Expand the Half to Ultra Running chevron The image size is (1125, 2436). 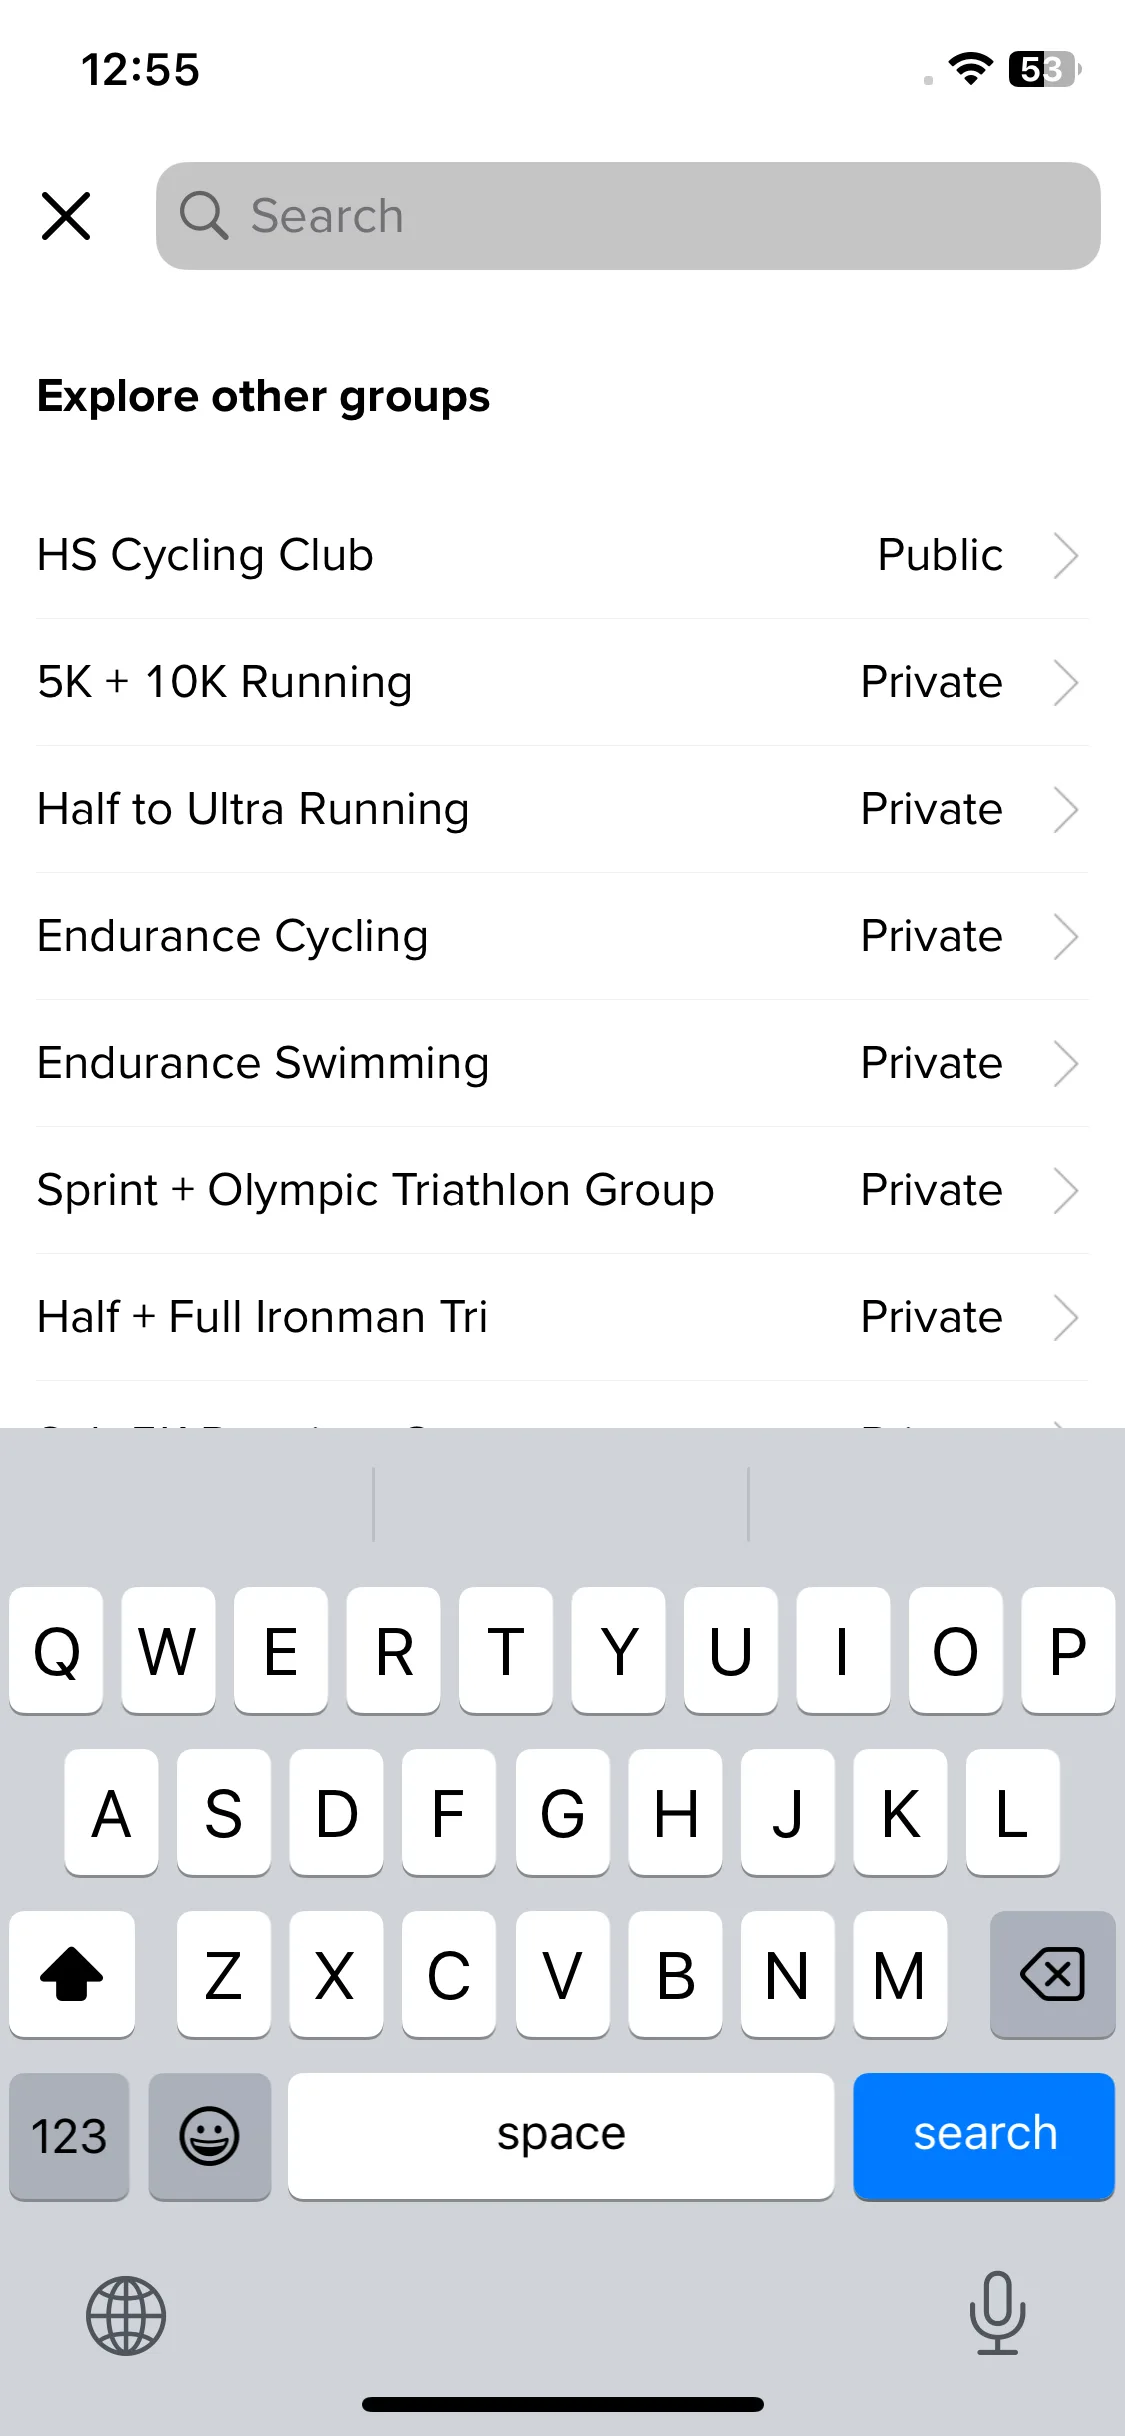tap(1066, 809)
